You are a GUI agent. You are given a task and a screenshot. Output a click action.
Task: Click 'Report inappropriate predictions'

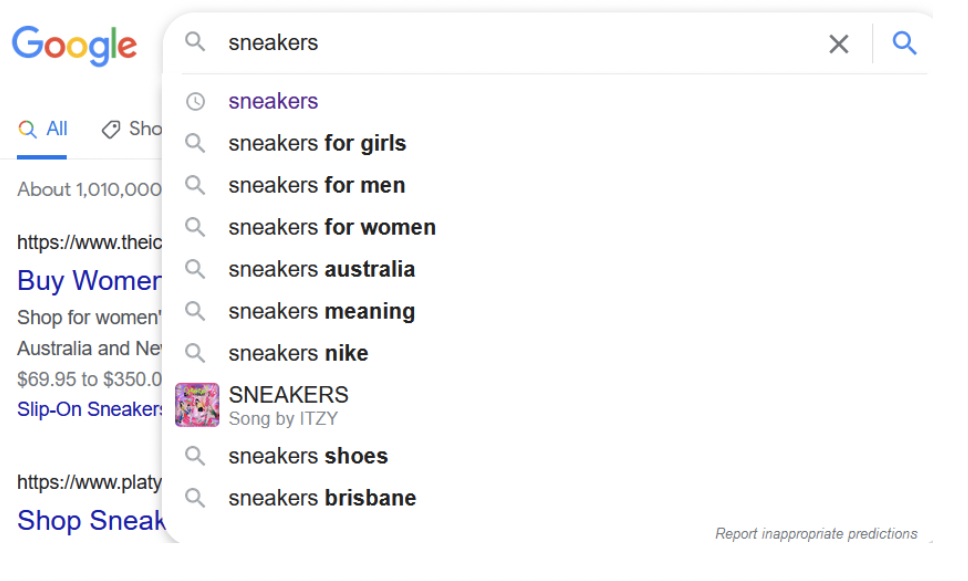[x=815, y=534]
